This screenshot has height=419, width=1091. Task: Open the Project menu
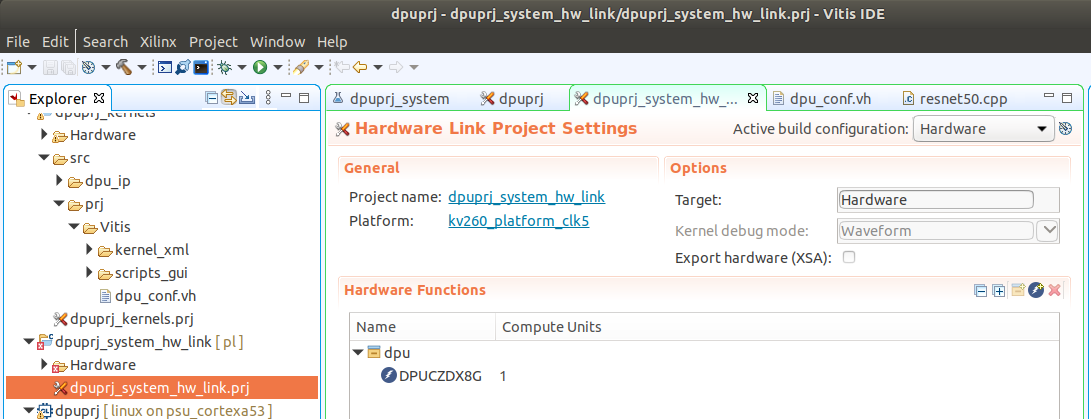214,42
